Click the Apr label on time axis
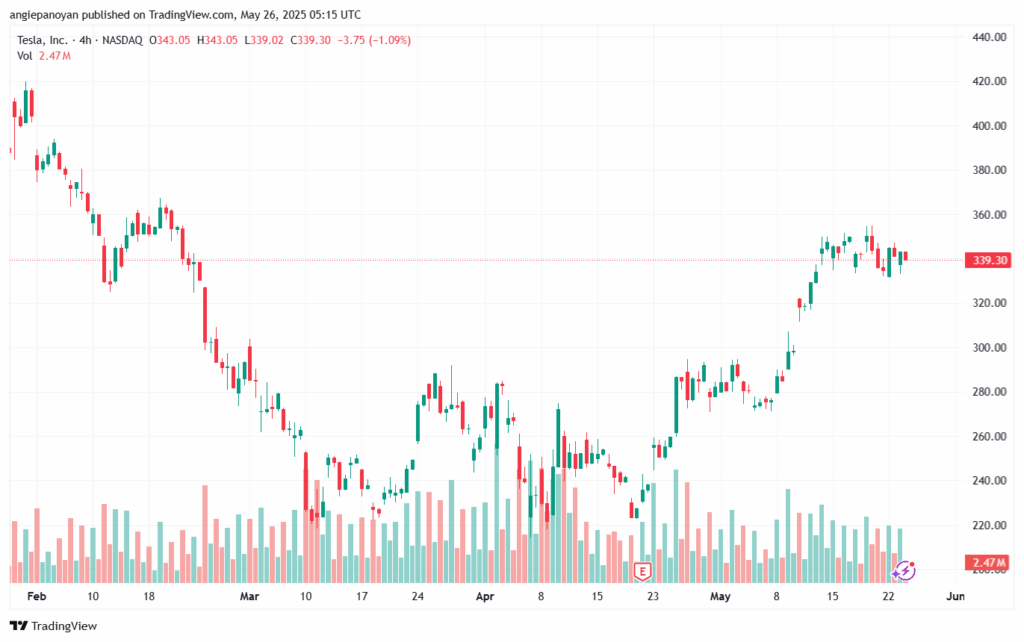 485,596
